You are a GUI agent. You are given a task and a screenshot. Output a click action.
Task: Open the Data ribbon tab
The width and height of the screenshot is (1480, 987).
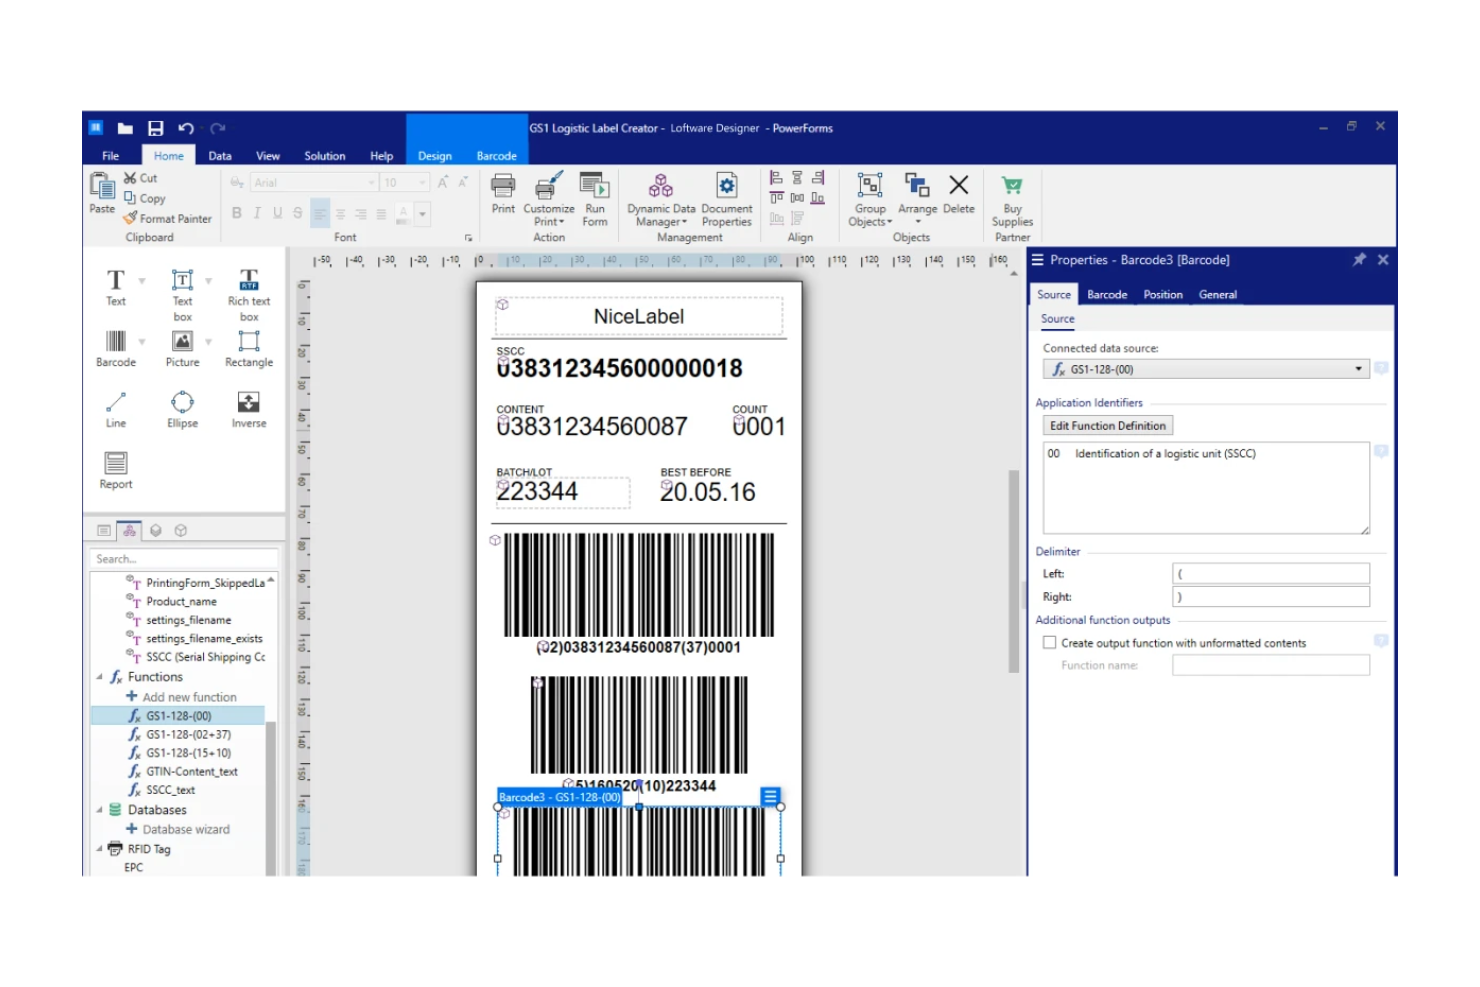pyautogui.click(x=219, y=155)
